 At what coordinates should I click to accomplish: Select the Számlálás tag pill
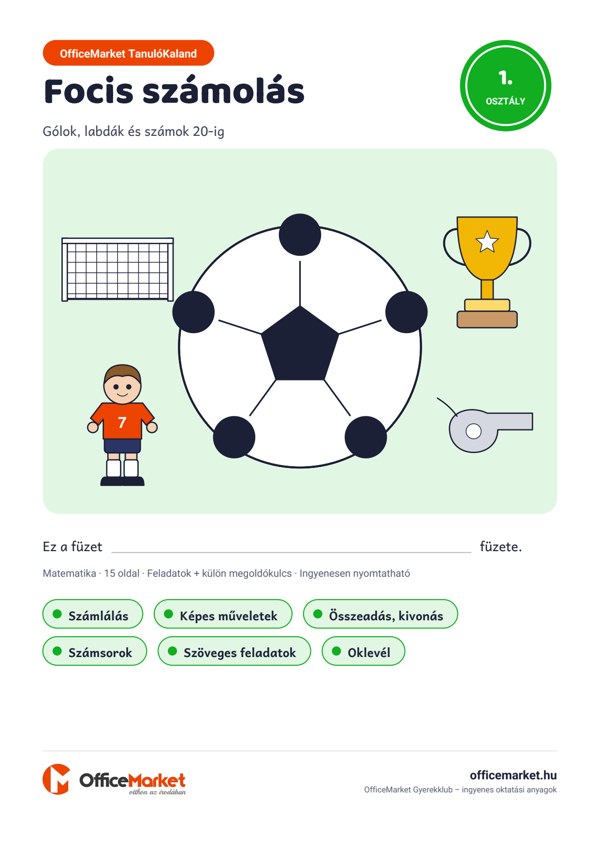coord(93,614)
